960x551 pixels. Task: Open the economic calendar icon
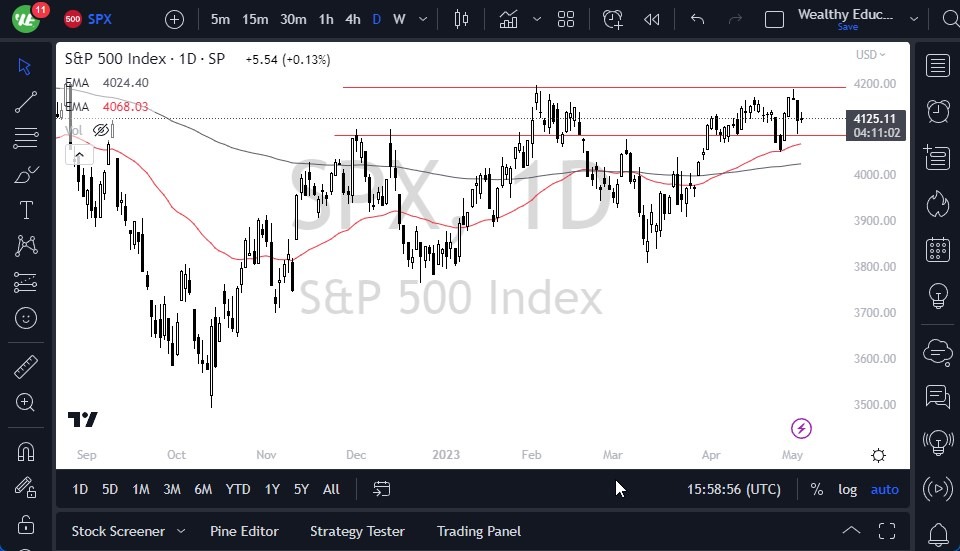click(x=938, y=249)
